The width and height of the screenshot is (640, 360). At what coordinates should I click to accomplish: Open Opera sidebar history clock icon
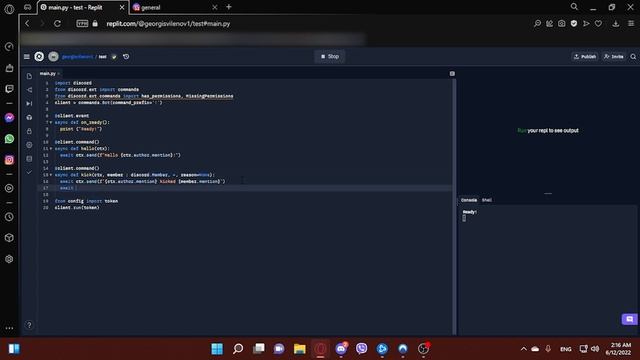9,217
